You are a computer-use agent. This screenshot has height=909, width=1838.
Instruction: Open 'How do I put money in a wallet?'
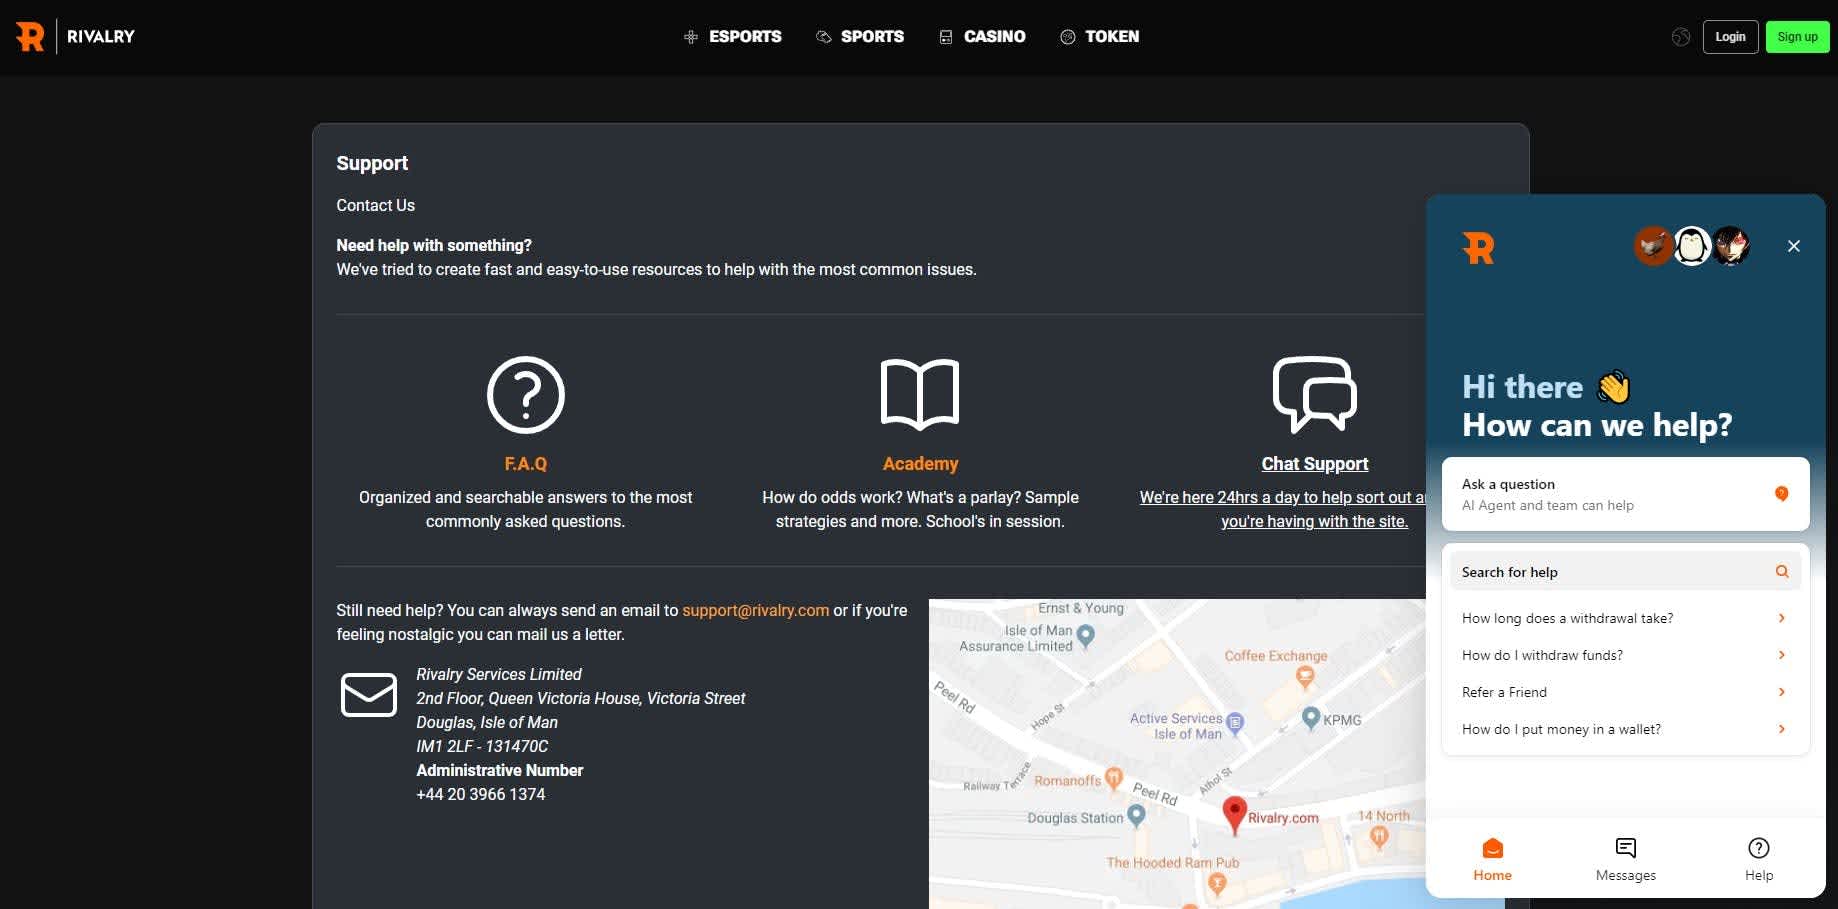1626,729
